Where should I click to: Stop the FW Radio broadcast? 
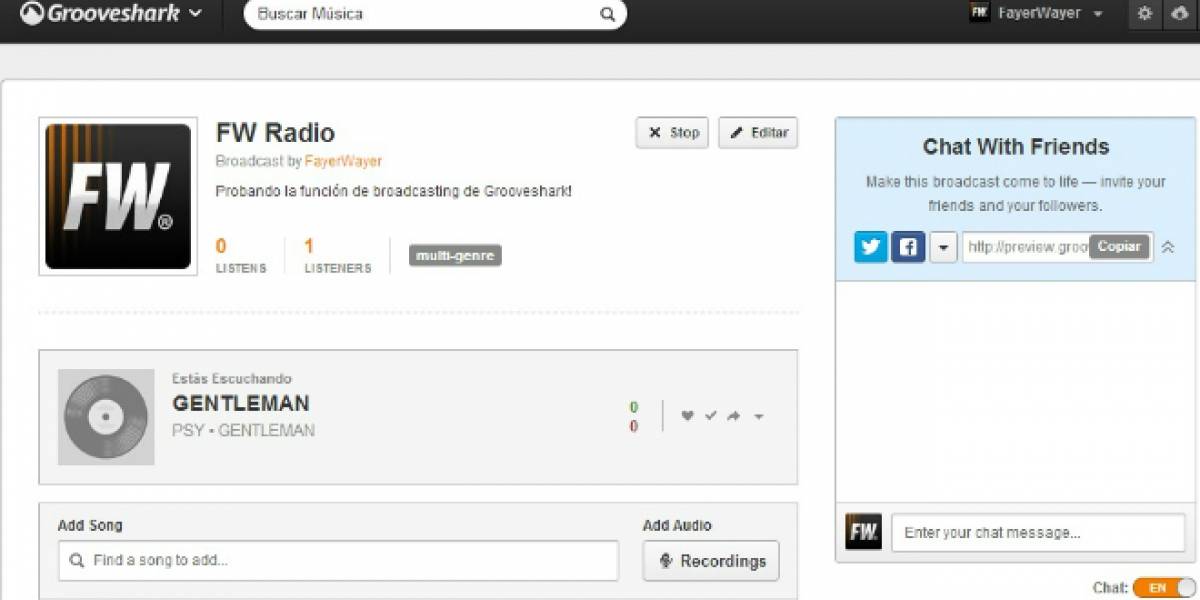pyautogui.click(x=672, y=133)
